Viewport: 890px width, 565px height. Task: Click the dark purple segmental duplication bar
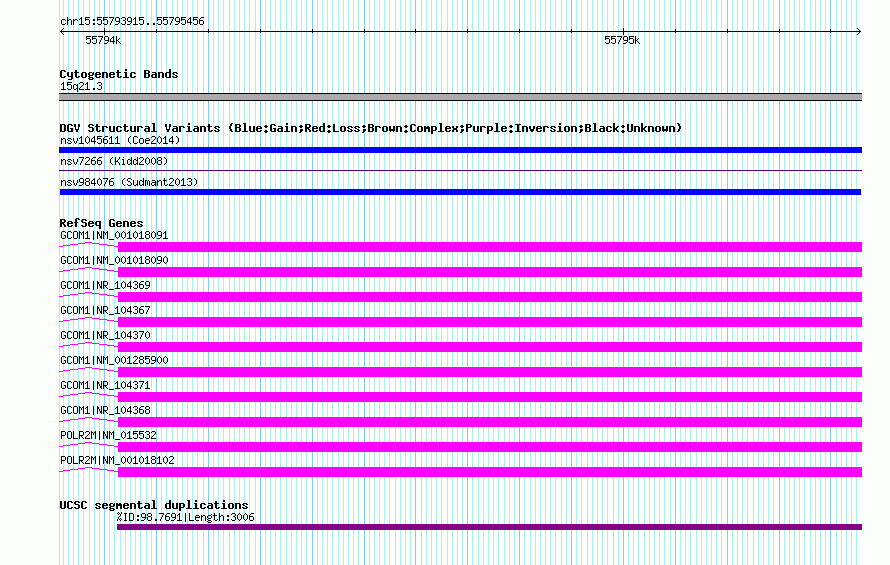pyautogui.click(x=489, y=527)
